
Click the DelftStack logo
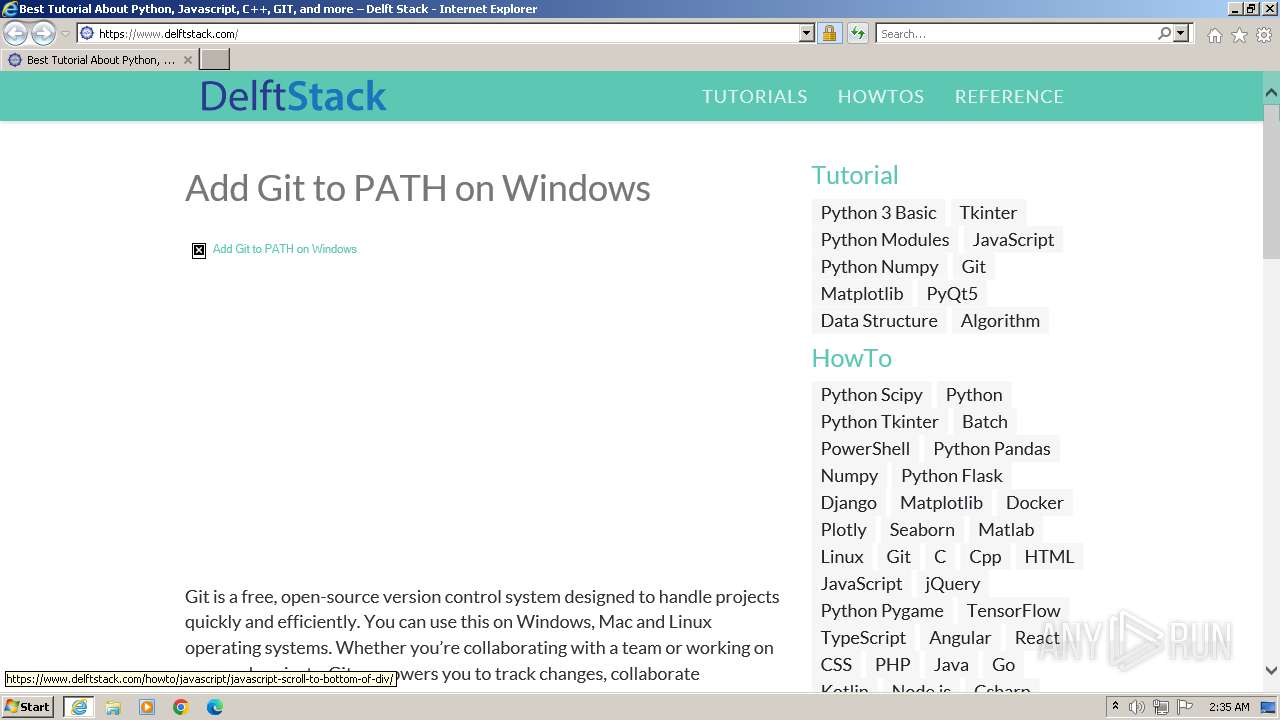coord(293,96)
